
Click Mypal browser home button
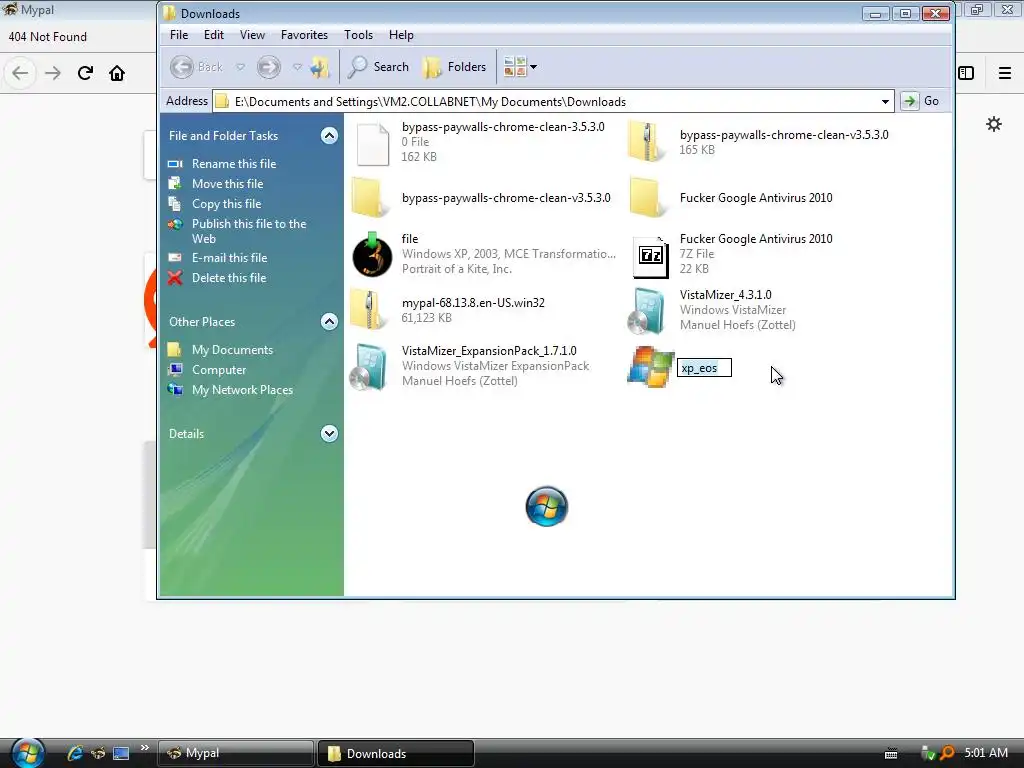click(117, 73)
